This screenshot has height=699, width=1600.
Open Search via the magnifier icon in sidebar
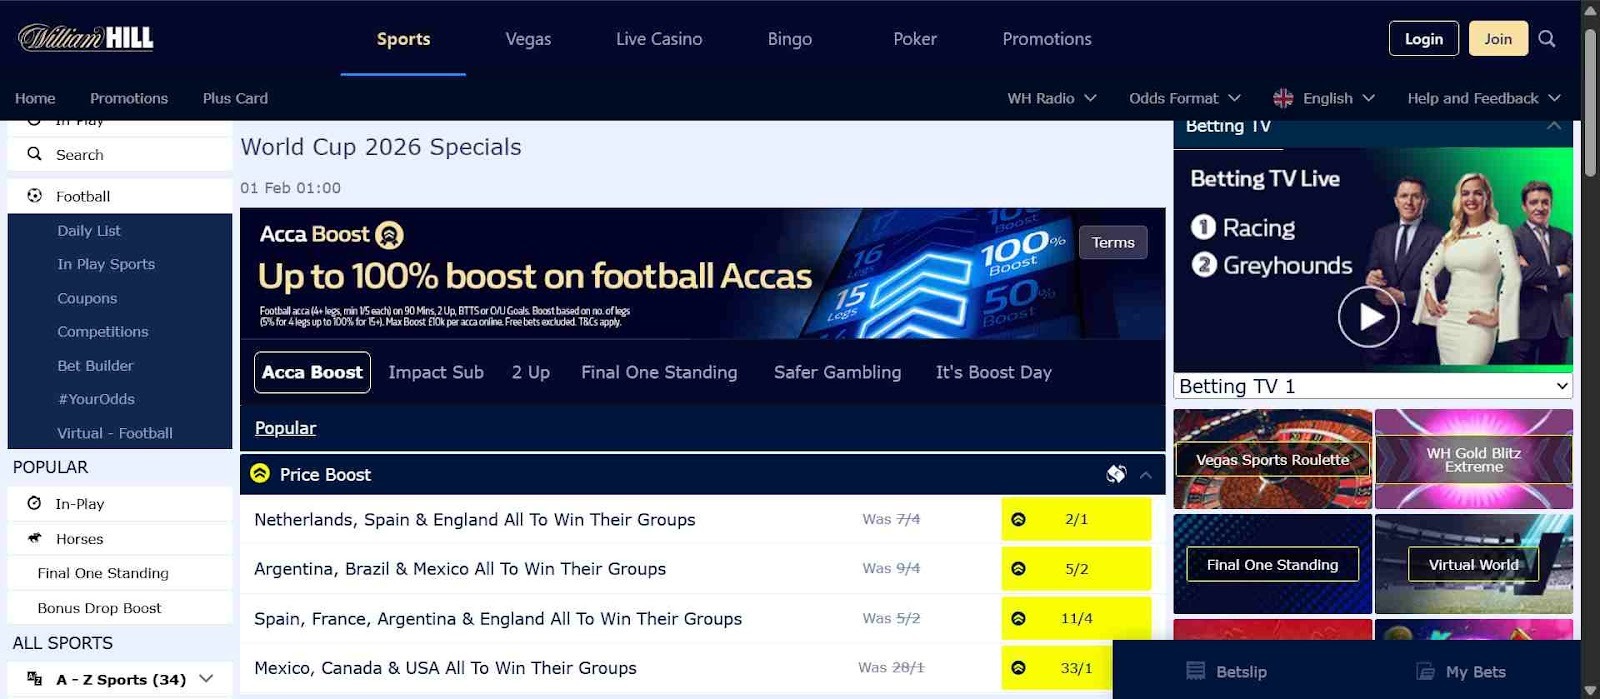pyautogui.click(x=35, y=154)
